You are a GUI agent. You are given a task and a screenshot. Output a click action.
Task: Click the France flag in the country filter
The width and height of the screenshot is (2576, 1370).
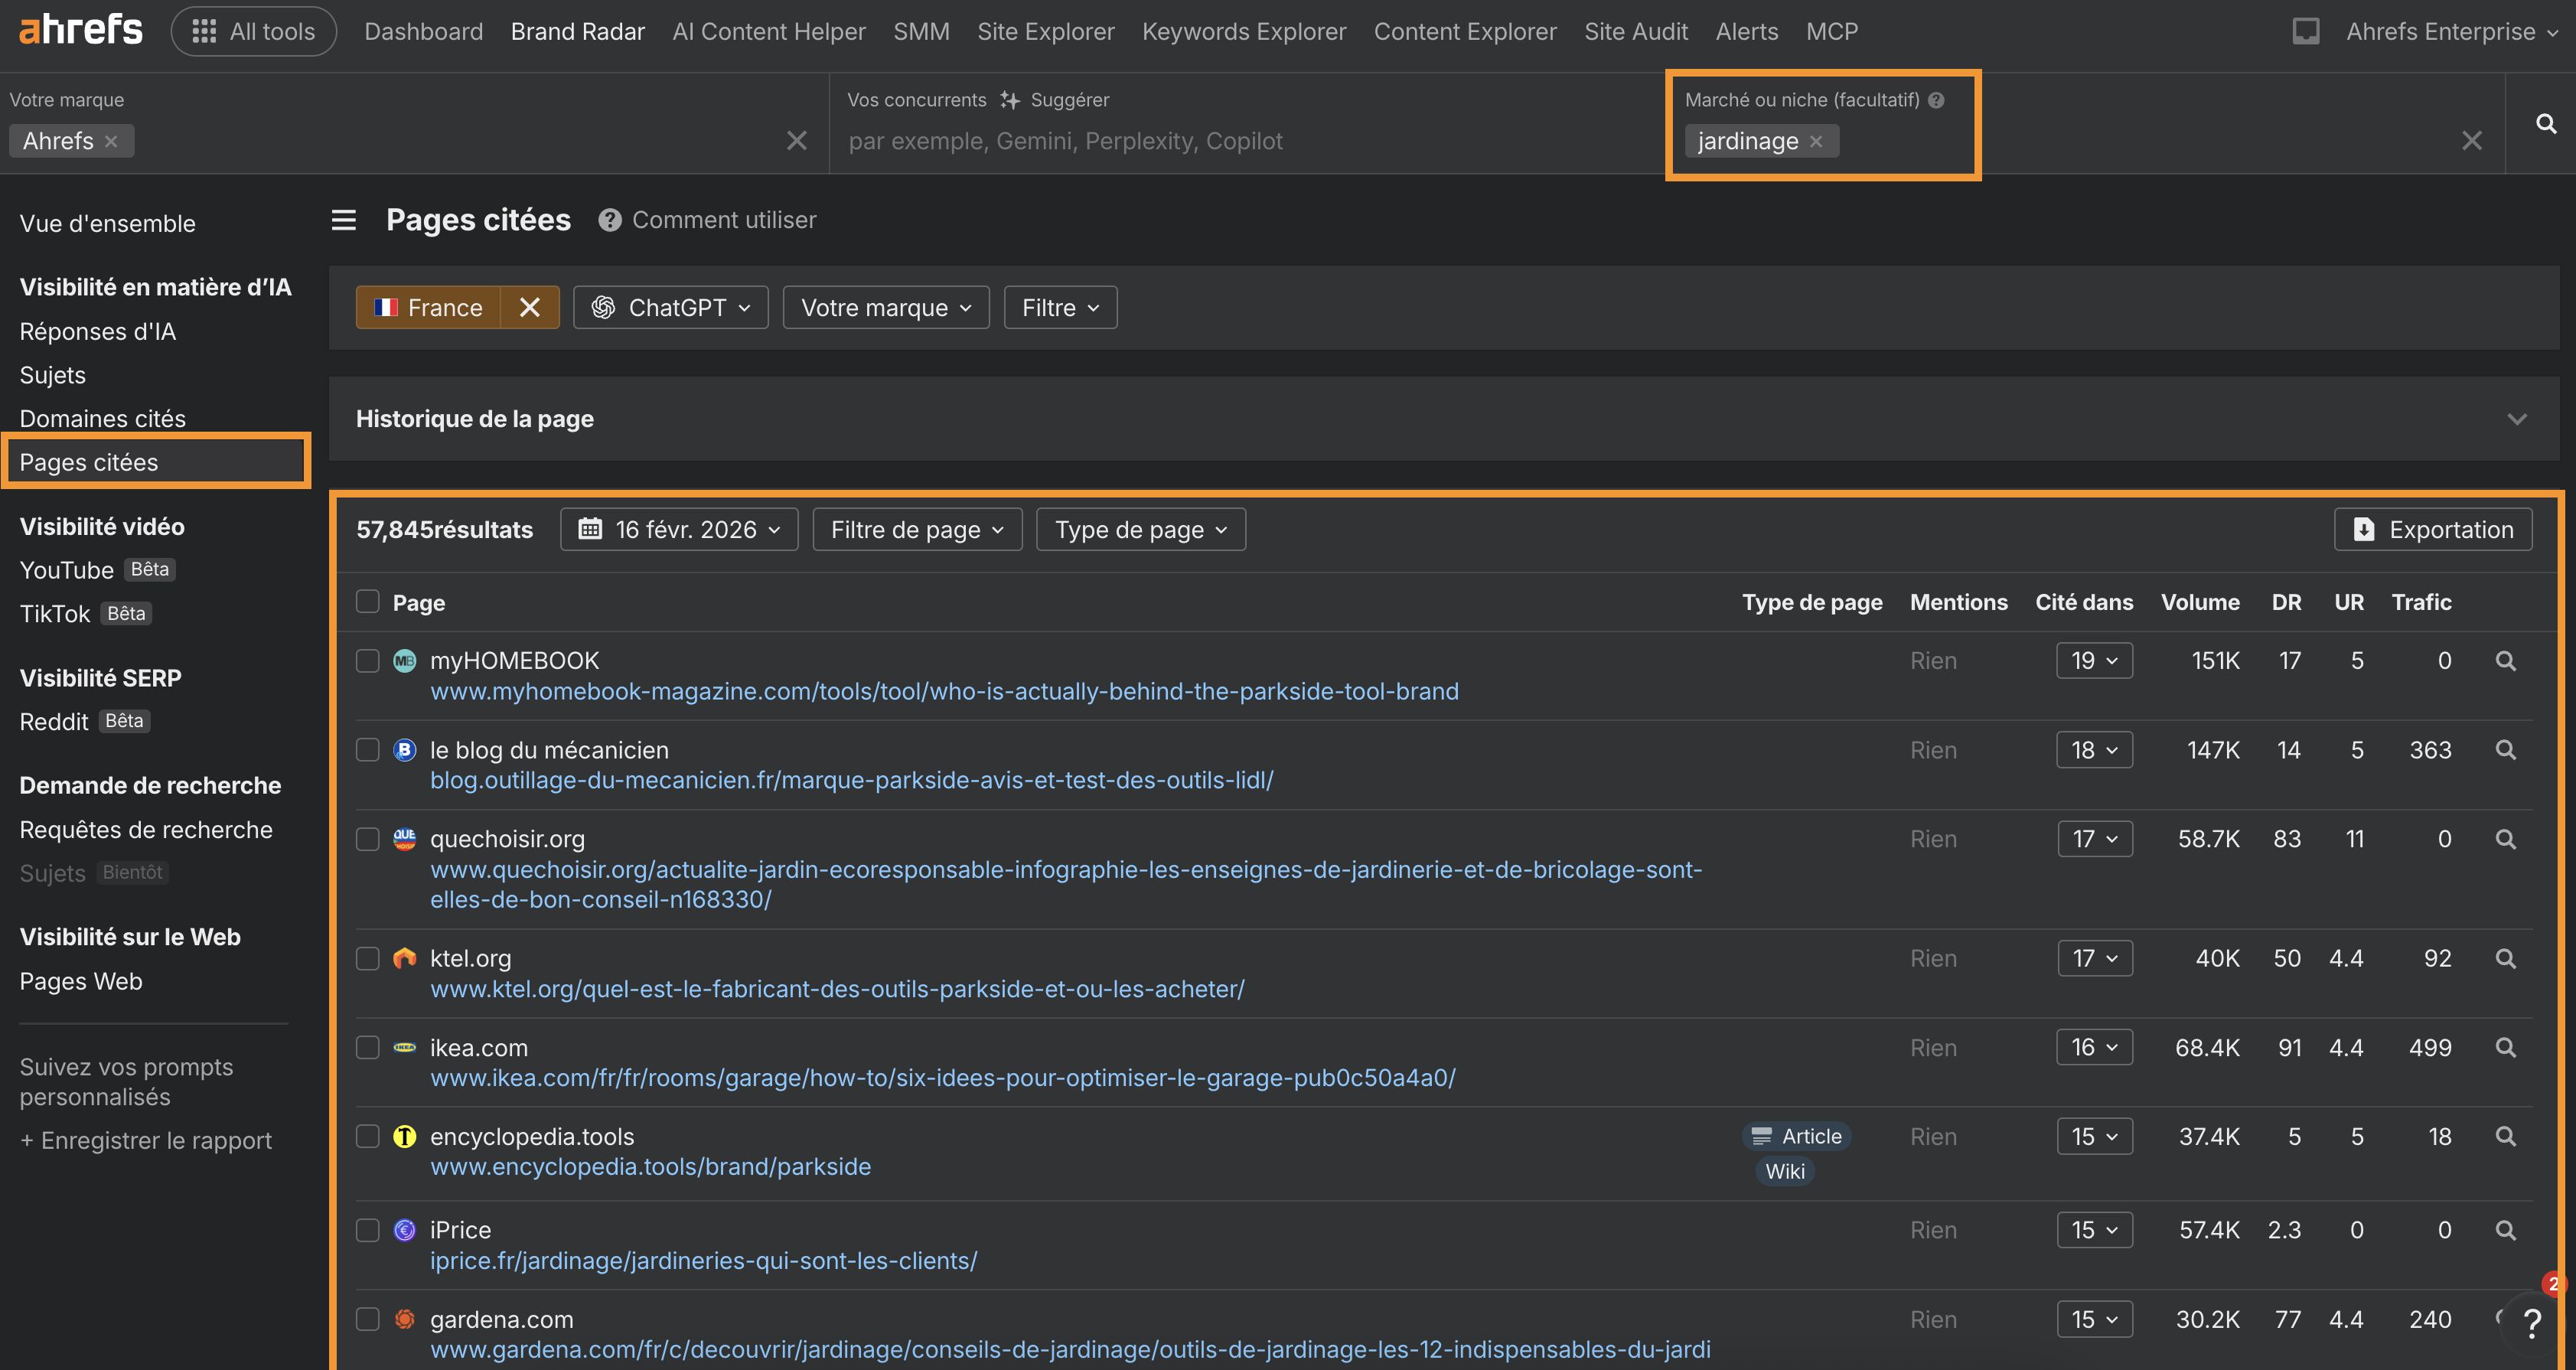coord(388,307)
